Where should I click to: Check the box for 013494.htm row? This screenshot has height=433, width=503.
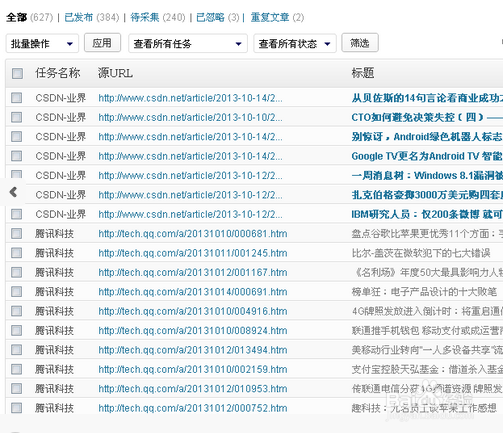coord(16,349)
